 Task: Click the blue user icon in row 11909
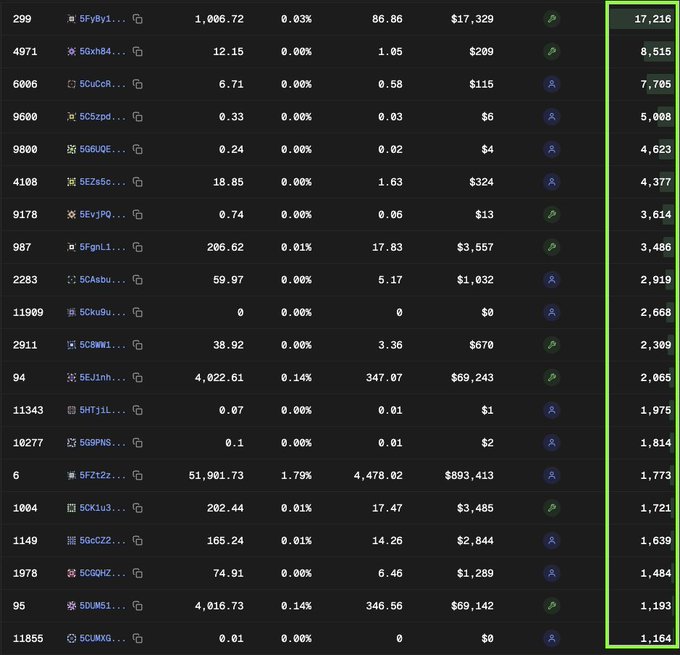552,312
